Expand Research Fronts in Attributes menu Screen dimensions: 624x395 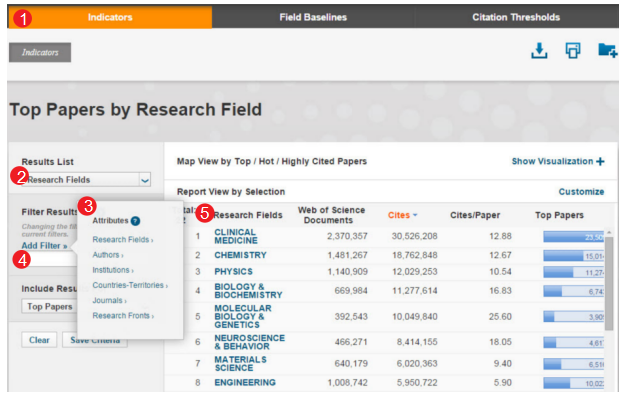(123, 315)
